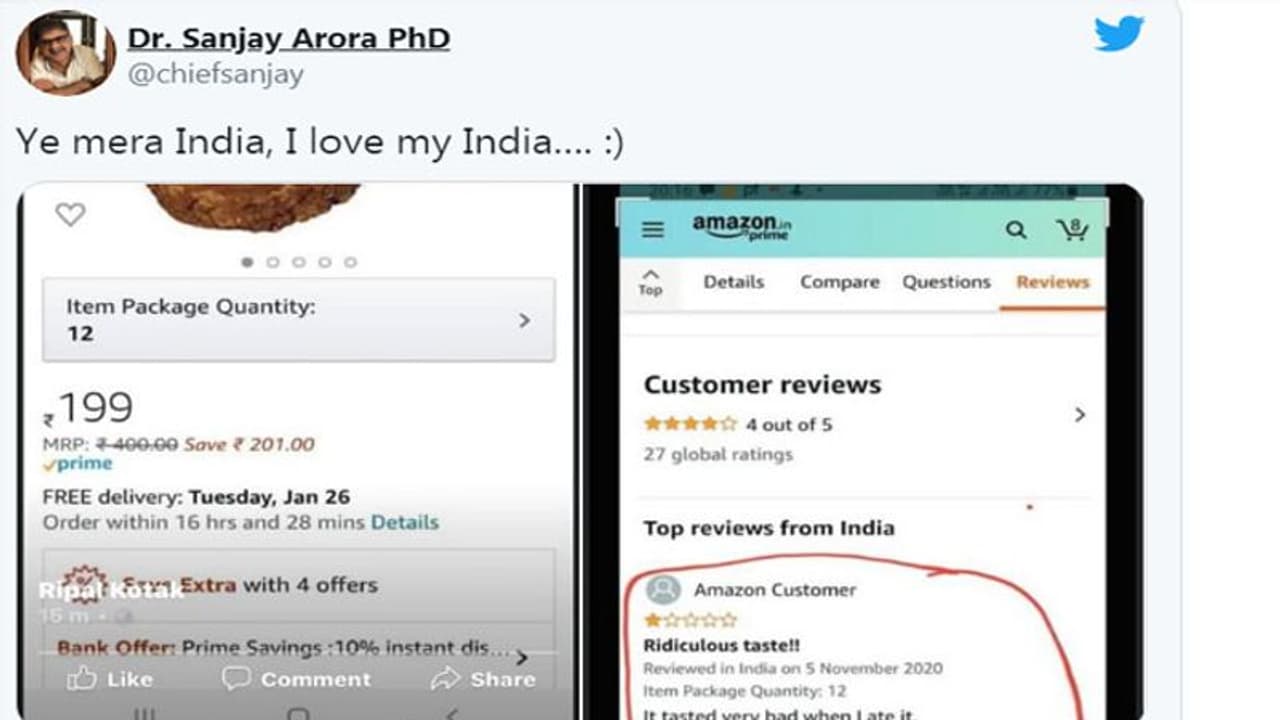
Task: Expand Item Package Quantity selector
Action: 299,320
